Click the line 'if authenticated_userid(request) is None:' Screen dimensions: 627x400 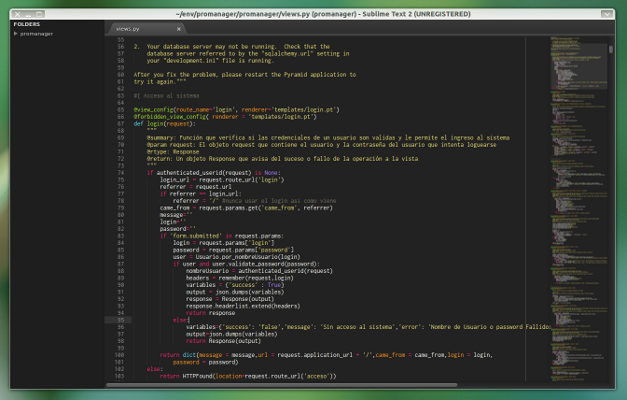coord(214,173)
